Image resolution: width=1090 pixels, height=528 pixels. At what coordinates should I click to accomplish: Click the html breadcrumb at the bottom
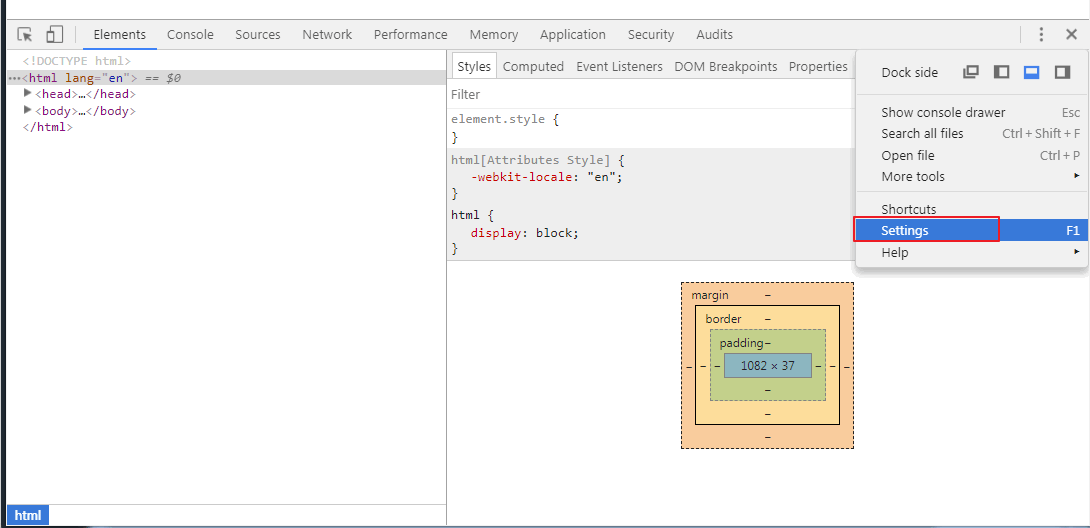[x=28, y=516]
